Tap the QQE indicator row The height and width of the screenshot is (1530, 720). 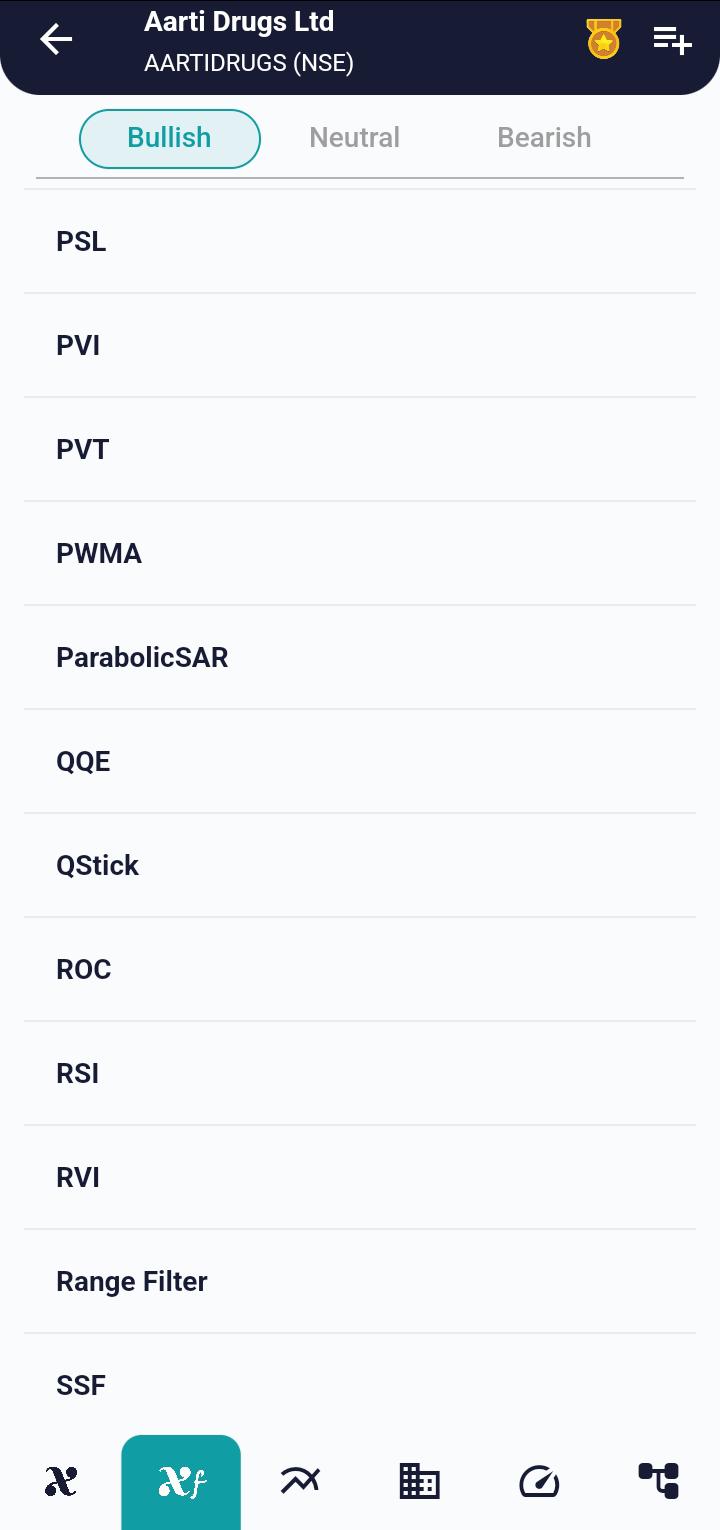pyautogui.click(x=360, y=762)
